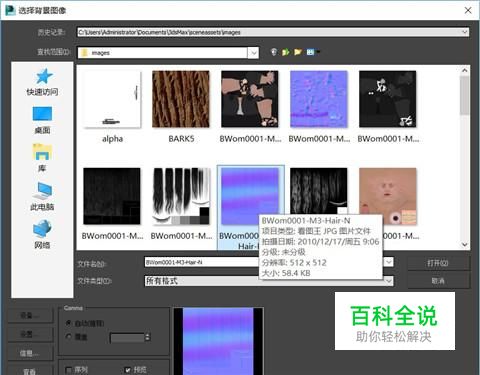Go back to the last visited folder

(x=274, y=52)
